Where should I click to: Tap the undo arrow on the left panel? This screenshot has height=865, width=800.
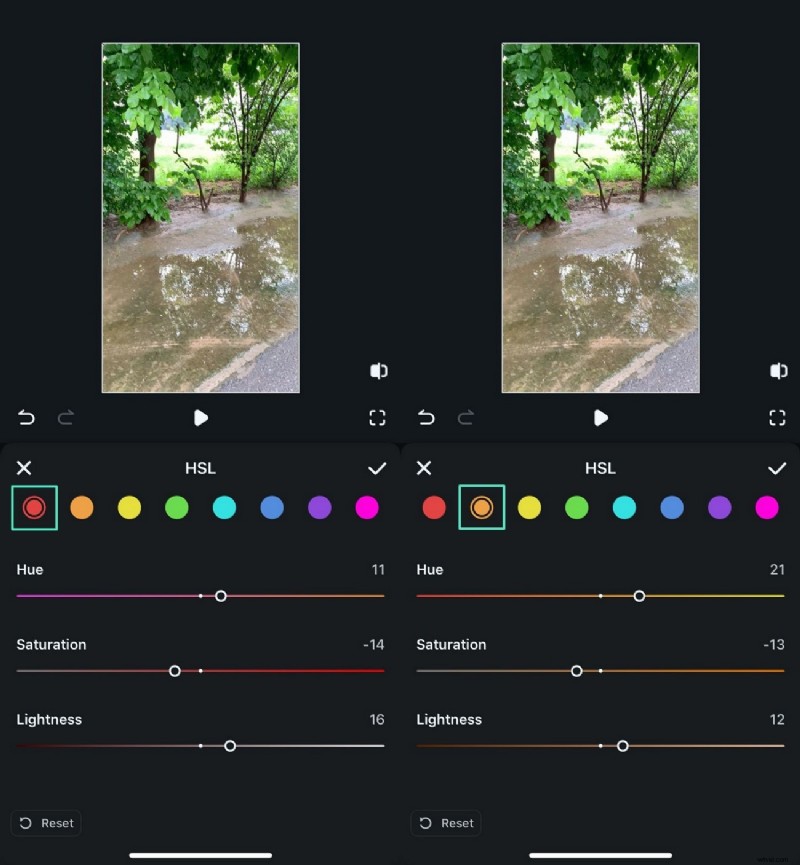[27, 418]
